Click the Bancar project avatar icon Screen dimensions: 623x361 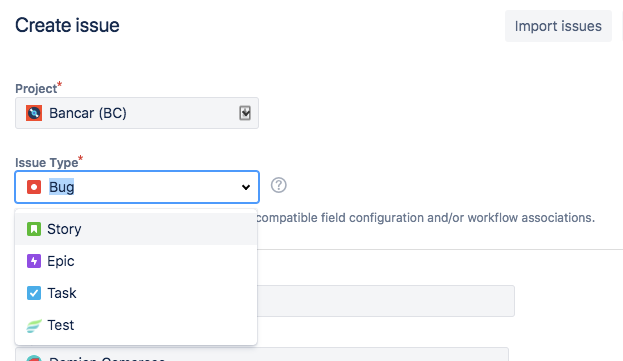[x=34, y=113]
